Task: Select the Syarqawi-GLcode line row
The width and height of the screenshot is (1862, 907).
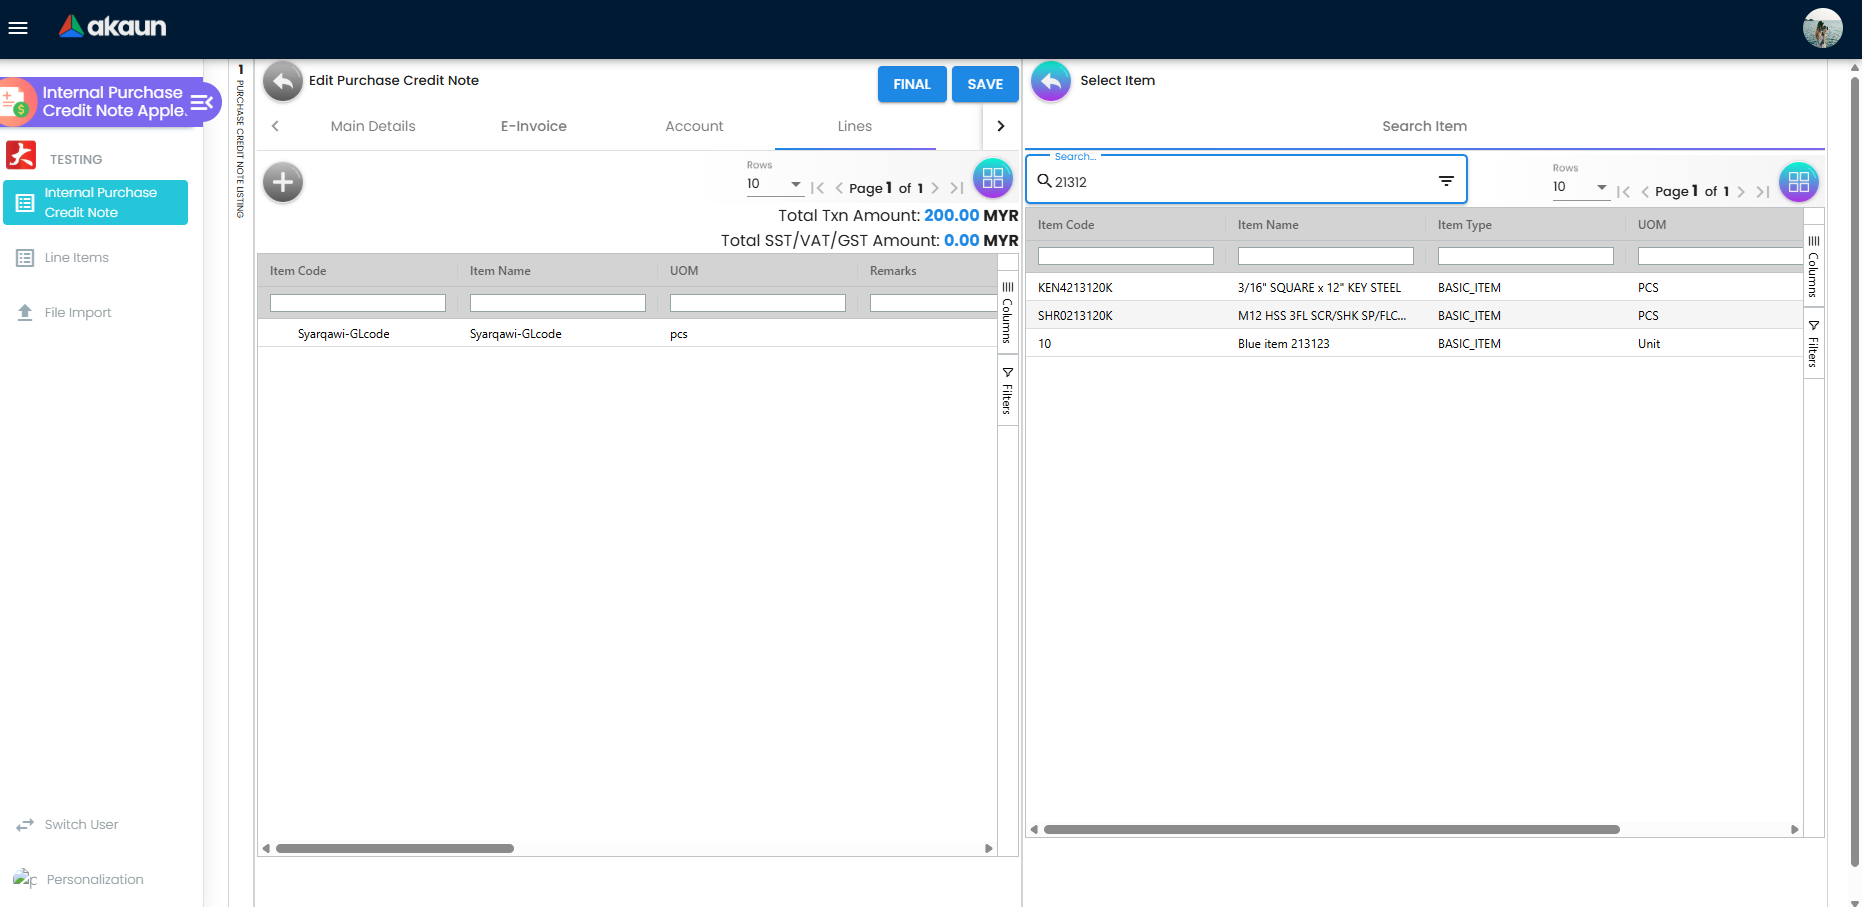Action: tap(627, 334)
